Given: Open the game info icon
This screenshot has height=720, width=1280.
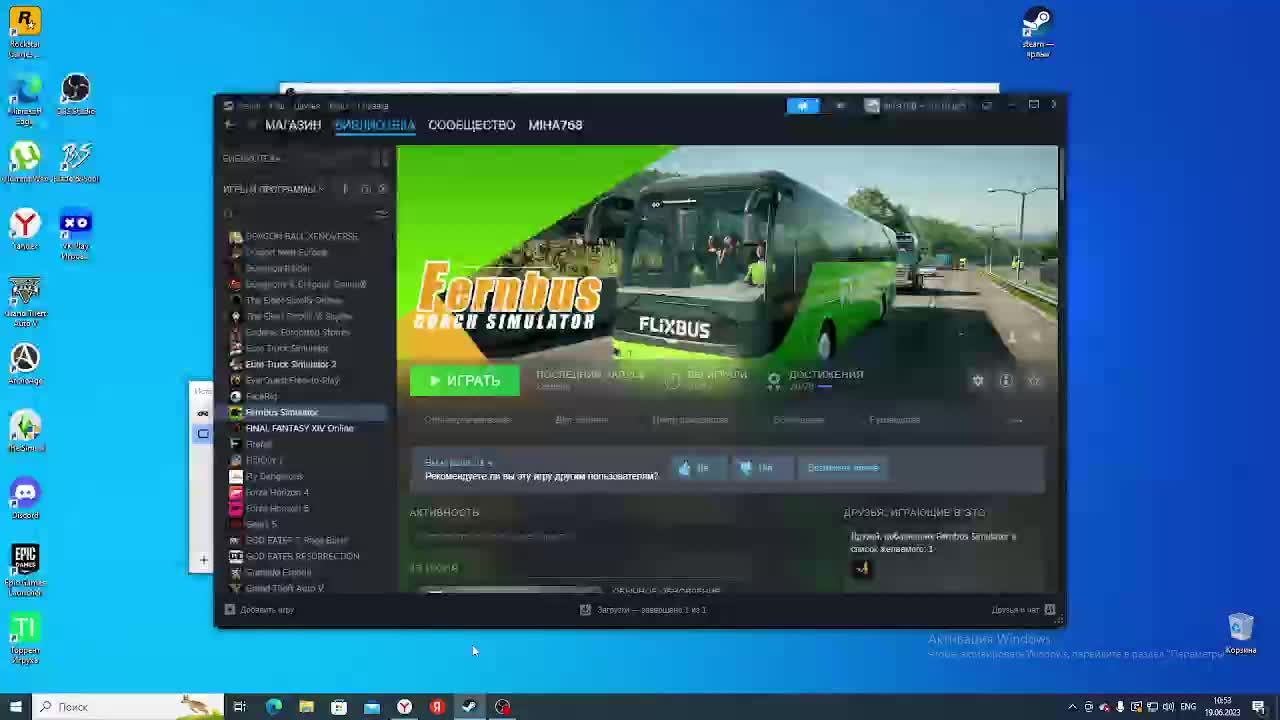Looking at the screenshot, I should pos(1006,381).
